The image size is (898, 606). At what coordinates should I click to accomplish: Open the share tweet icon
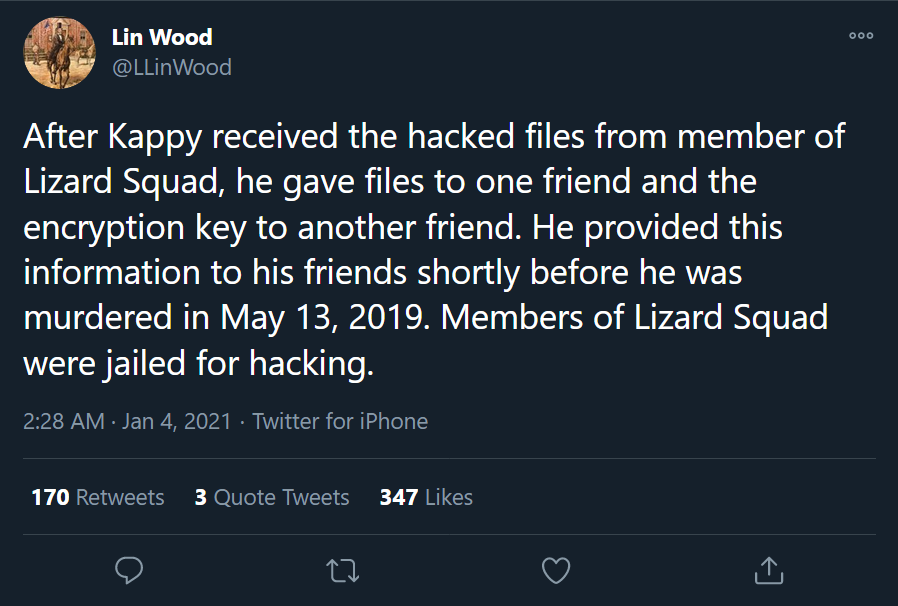point(769,570)
